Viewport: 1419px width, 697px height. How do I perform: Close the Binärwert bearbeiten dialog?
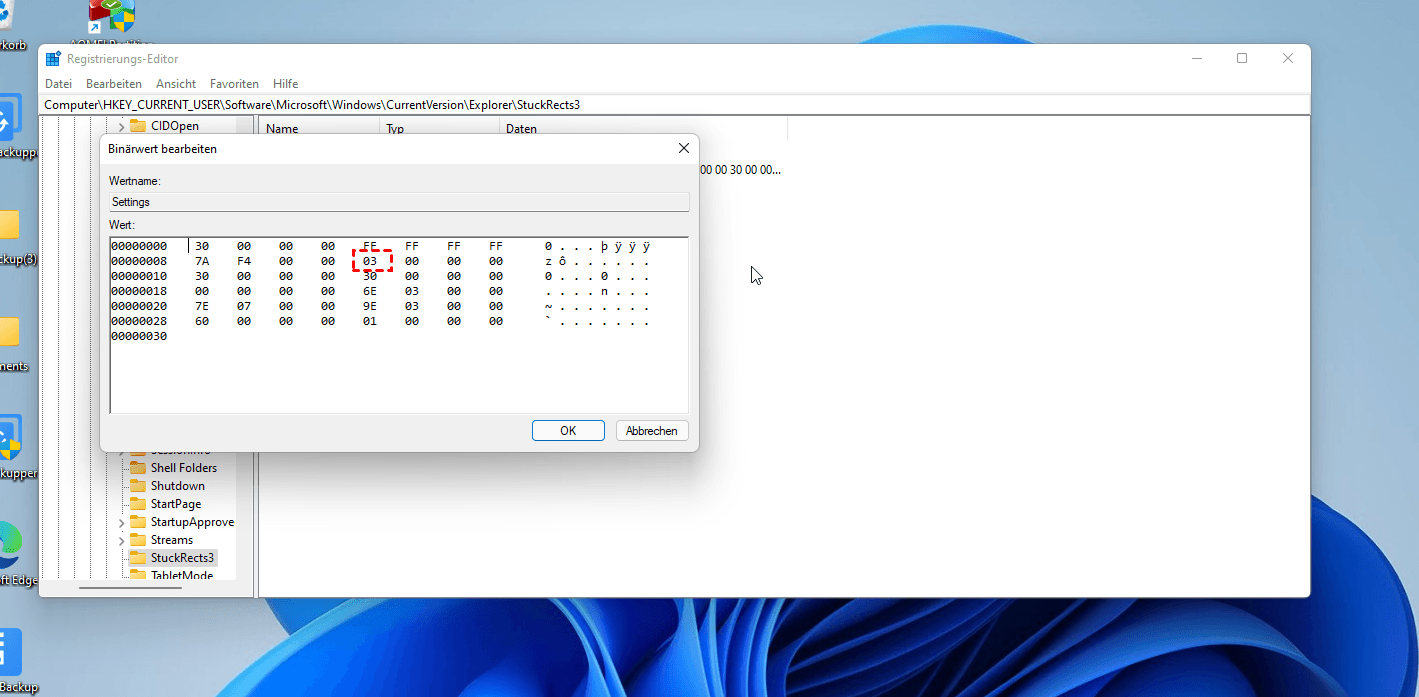pos(684,148)
